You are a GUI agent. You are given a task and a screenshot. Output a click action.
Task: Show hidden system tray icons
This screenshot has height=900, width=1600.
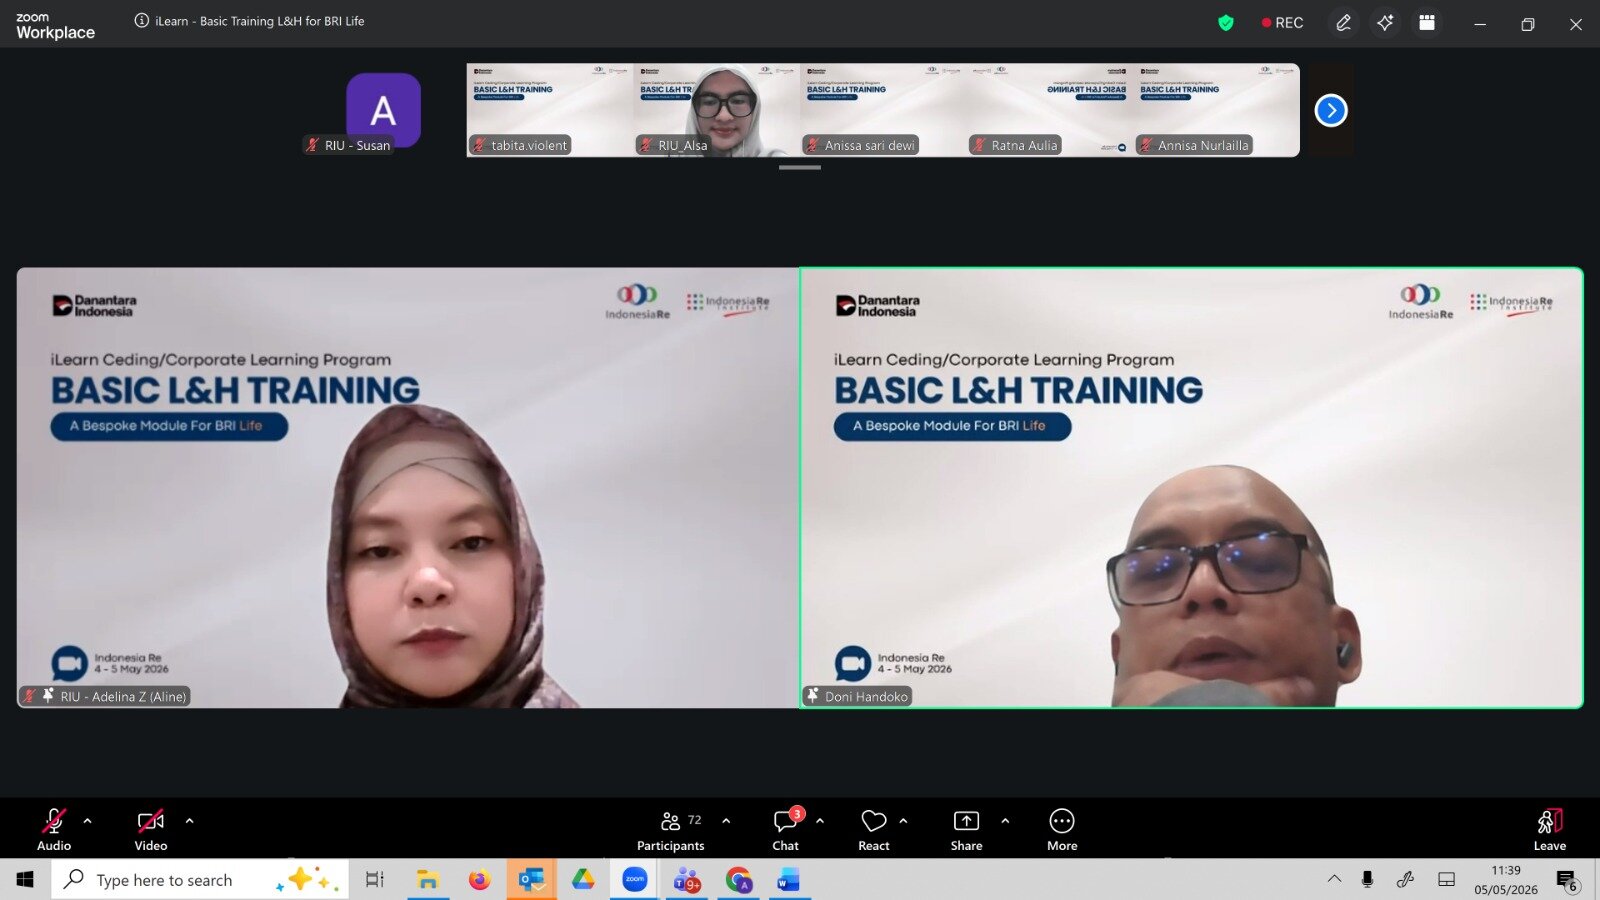(x=1334, y=880)
